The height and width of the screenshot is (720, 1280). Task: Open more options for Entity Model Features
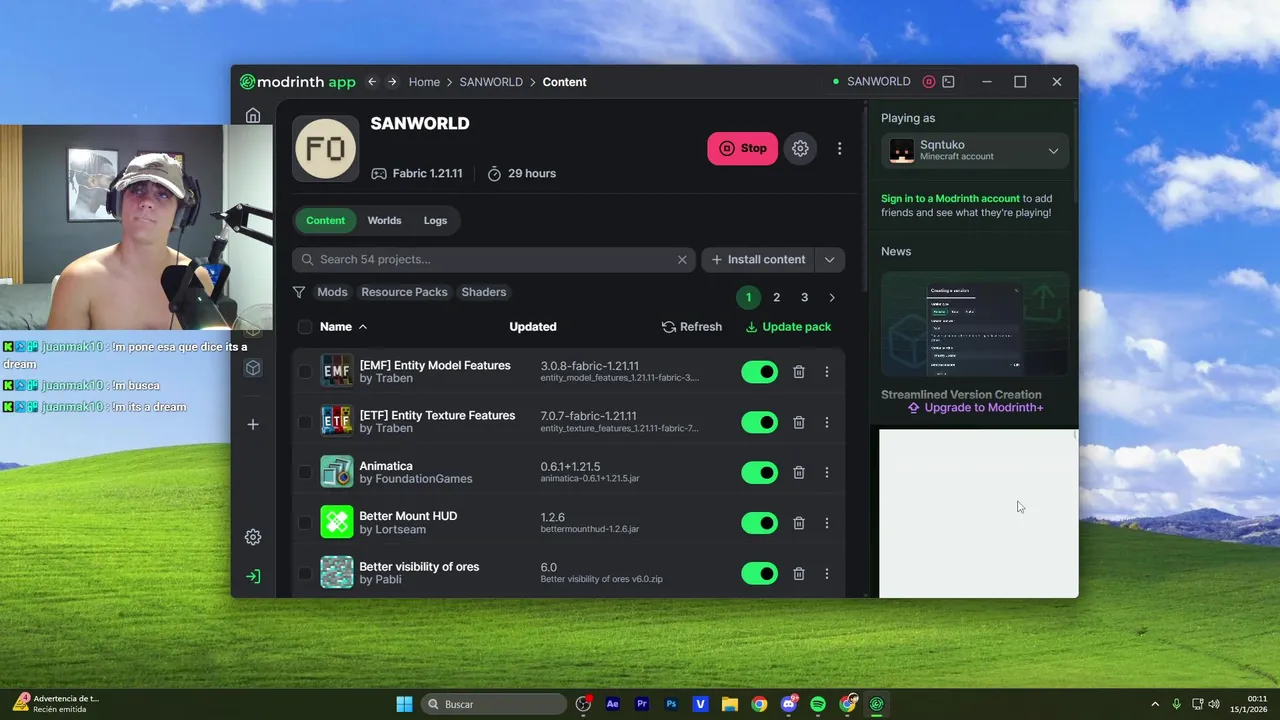(826, 372)
